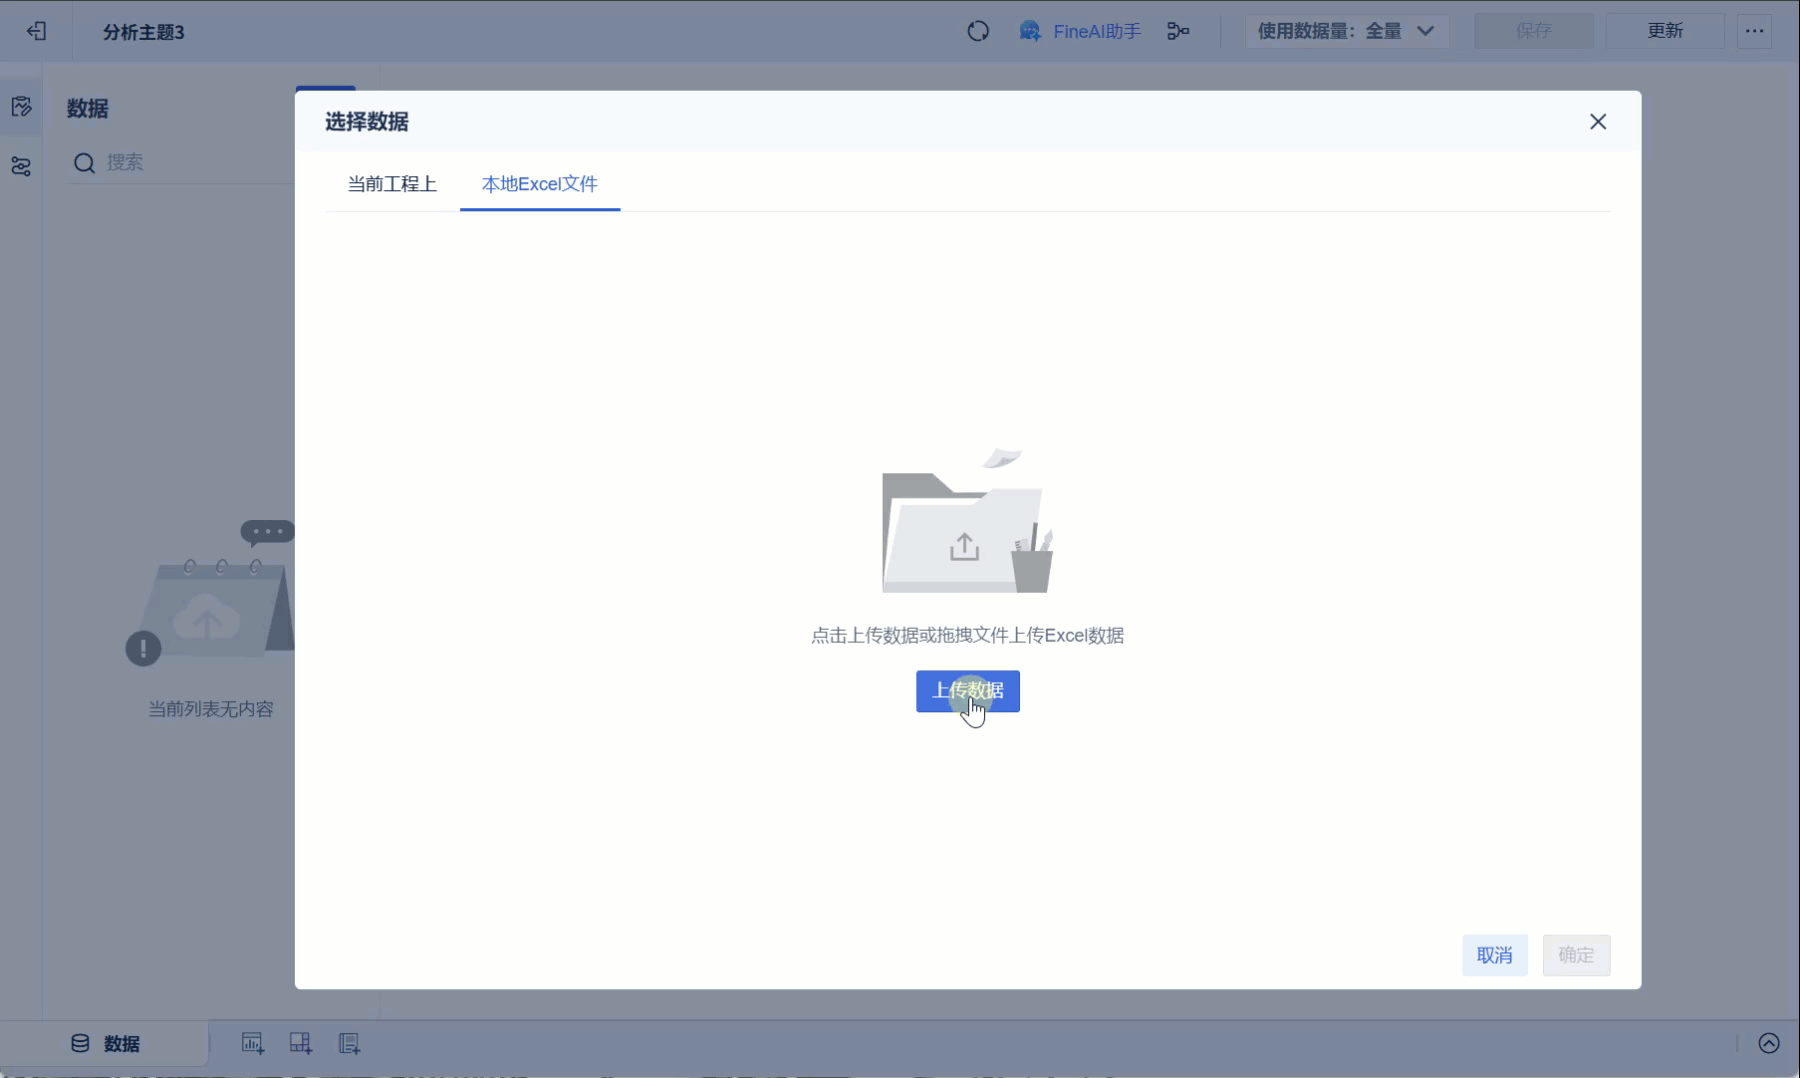Collapse the bottom panel with chevron
Screen dimensions: 1800x1078
click(x=1770, y=1043)
